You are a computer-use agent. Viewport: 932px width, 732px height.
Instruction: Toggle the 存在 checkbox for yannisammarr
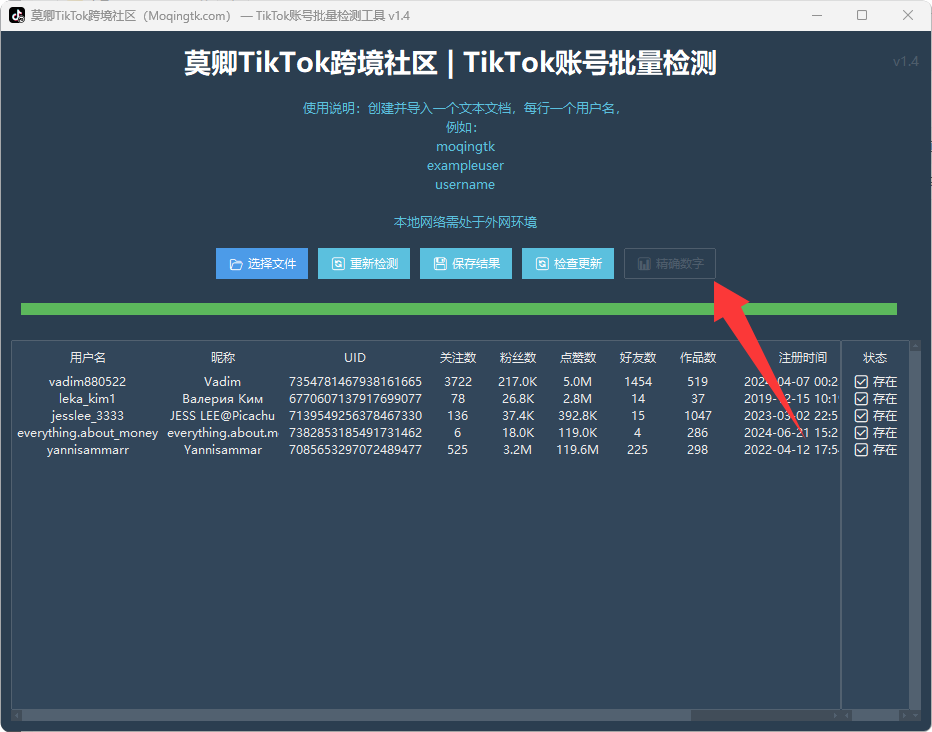(861, 450)
